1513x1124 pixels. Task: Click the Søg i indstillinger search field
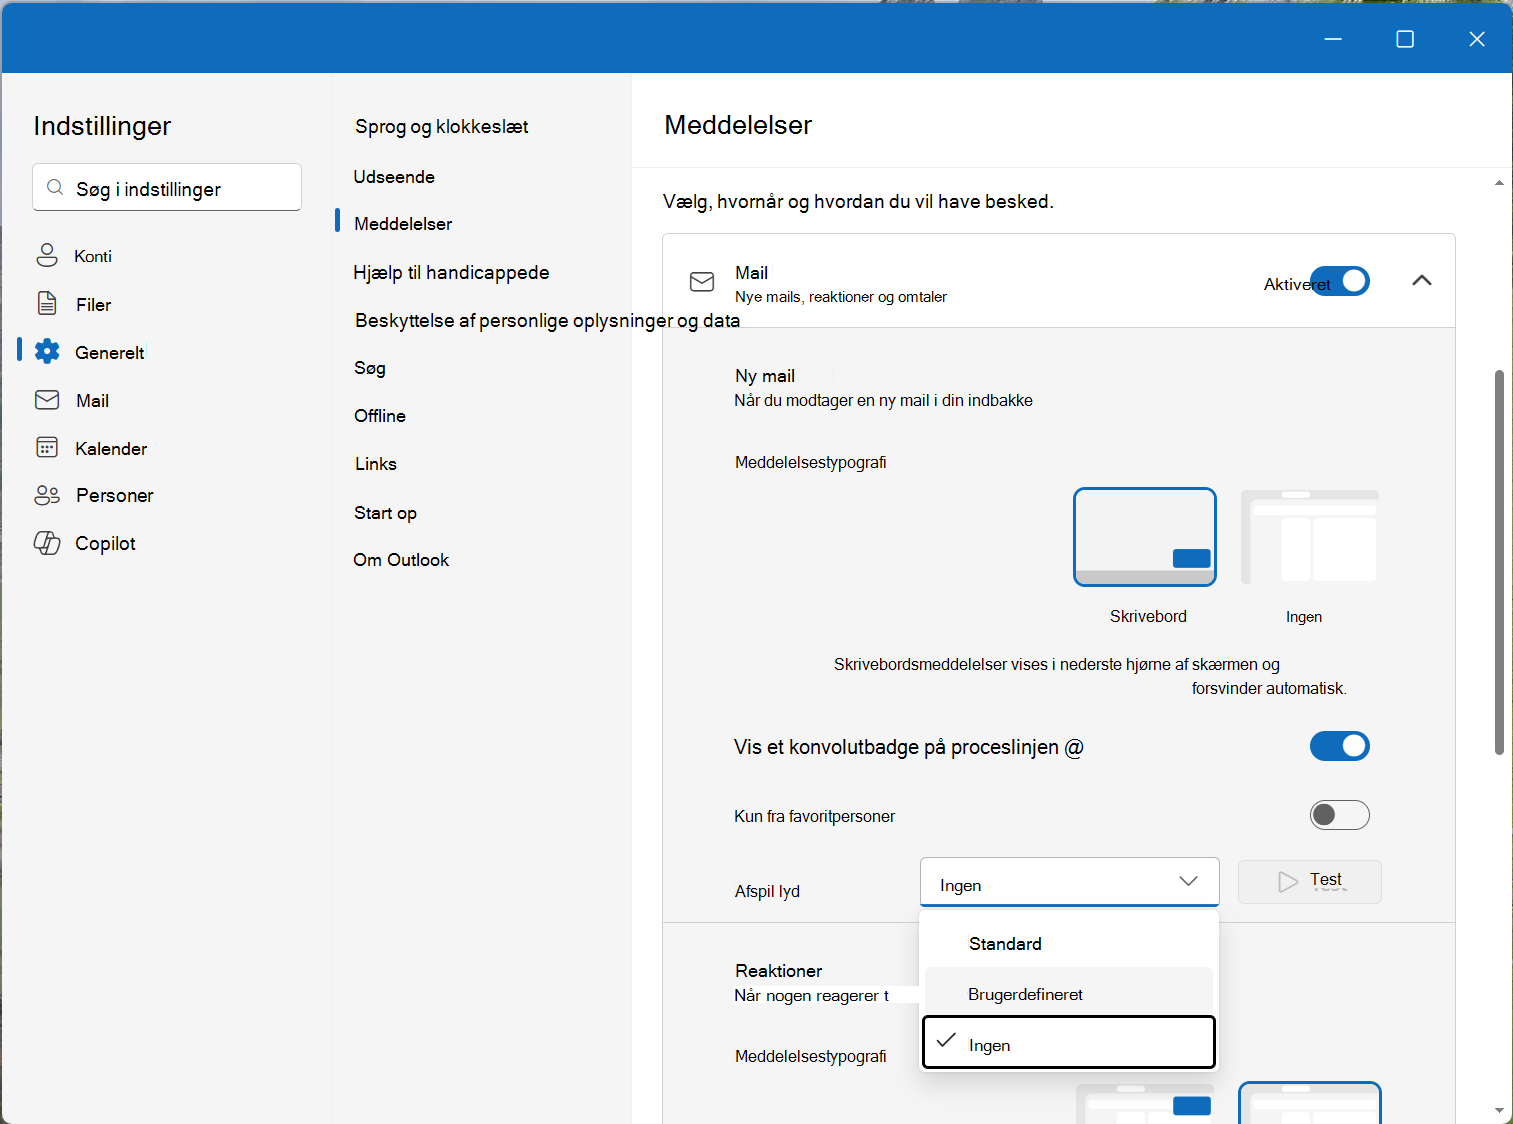click(167, 187)
